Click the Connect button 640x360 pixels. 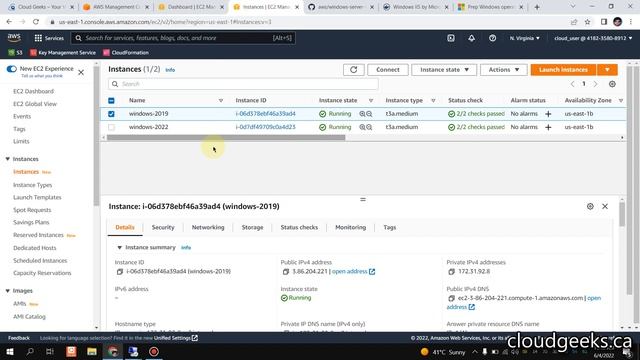pos(388,70)
